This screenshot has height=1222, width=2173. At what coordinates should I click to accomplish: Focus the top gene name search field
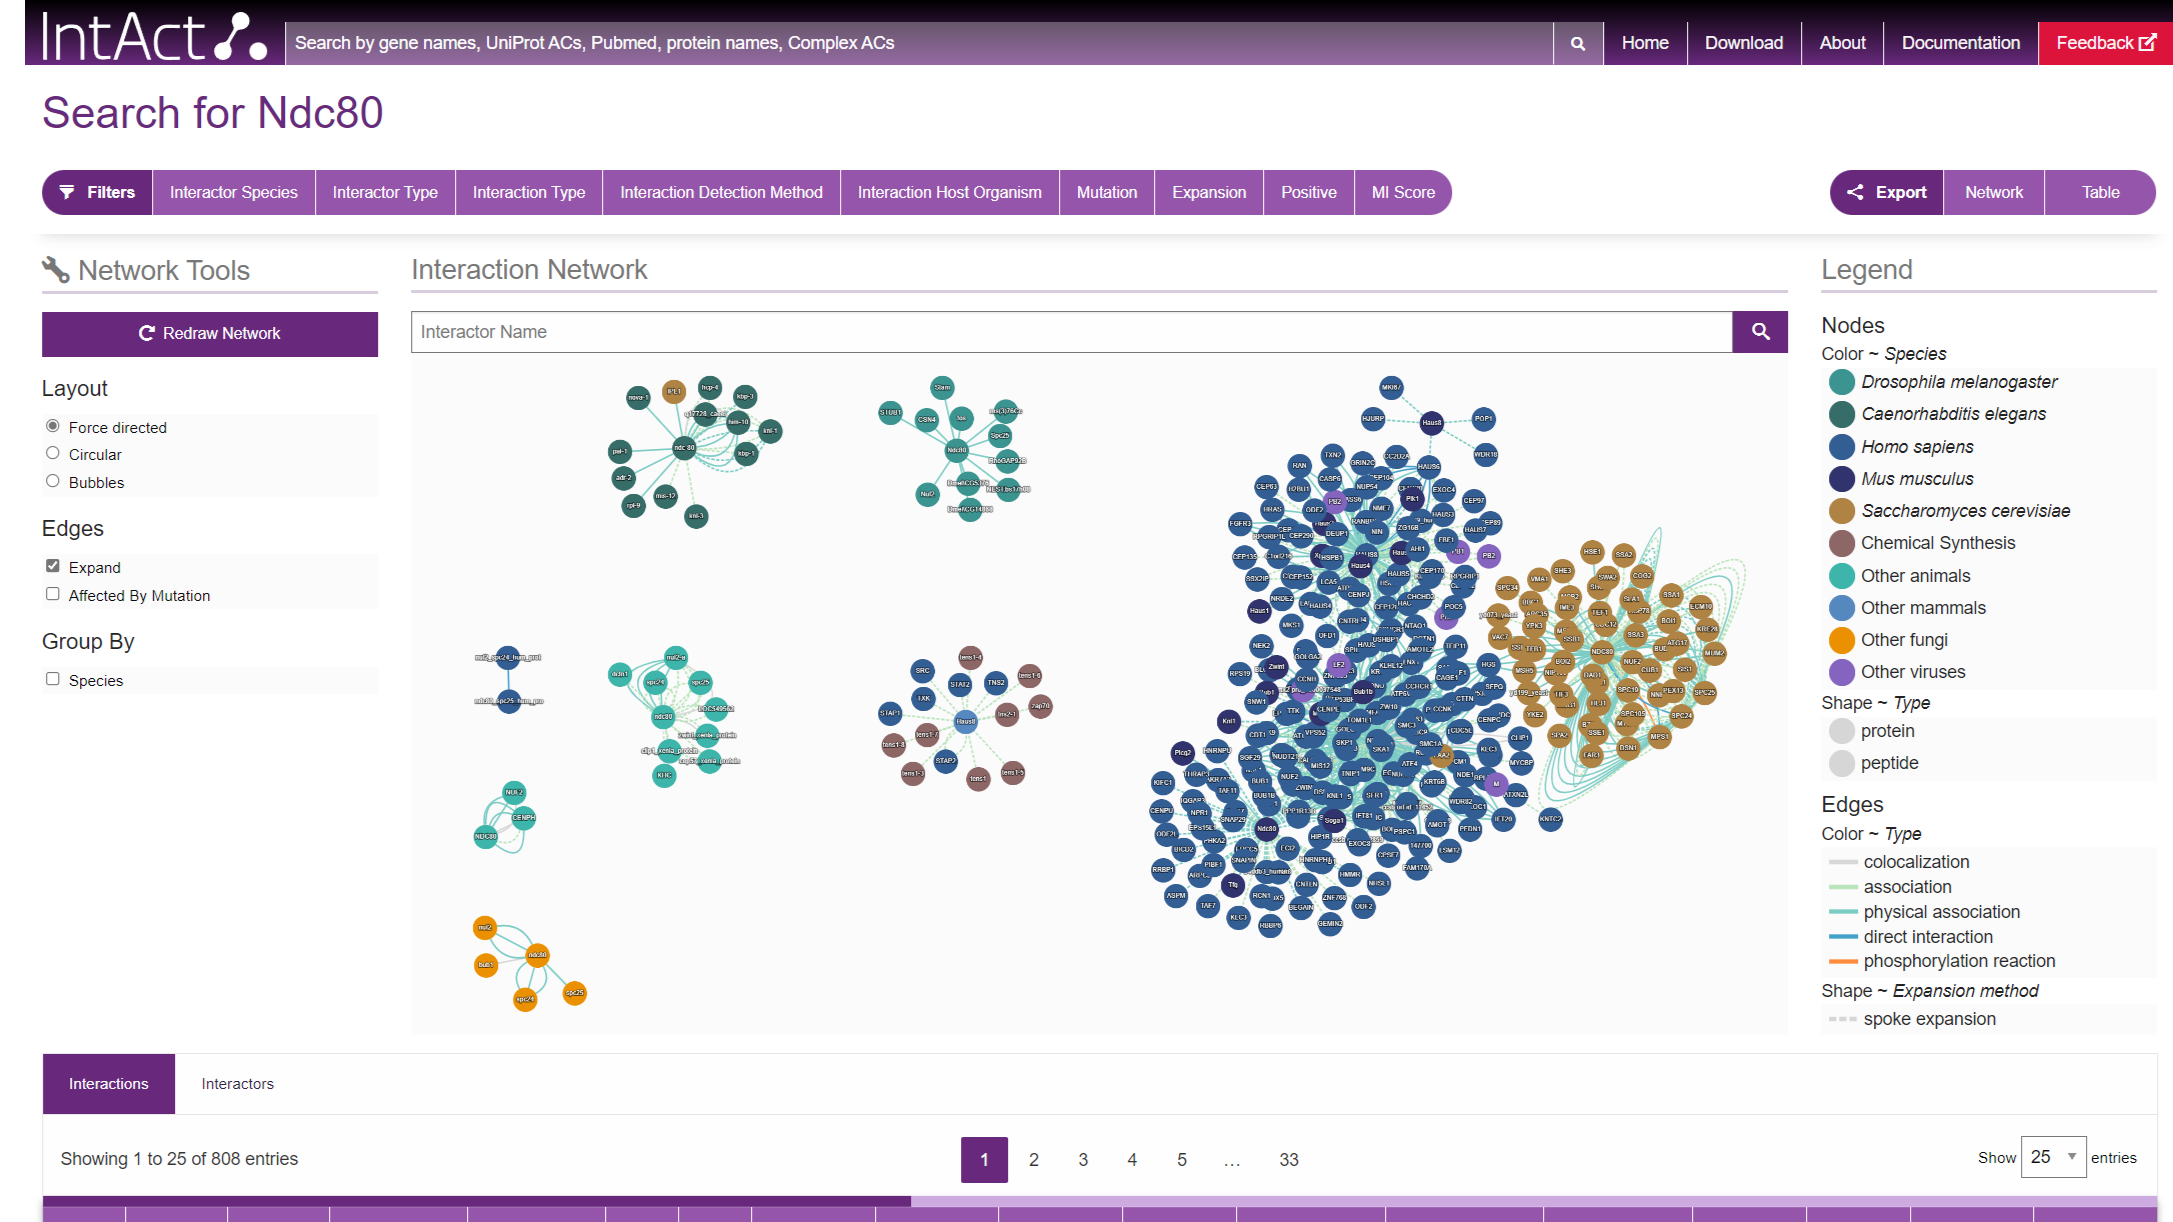tap(919, 43)
